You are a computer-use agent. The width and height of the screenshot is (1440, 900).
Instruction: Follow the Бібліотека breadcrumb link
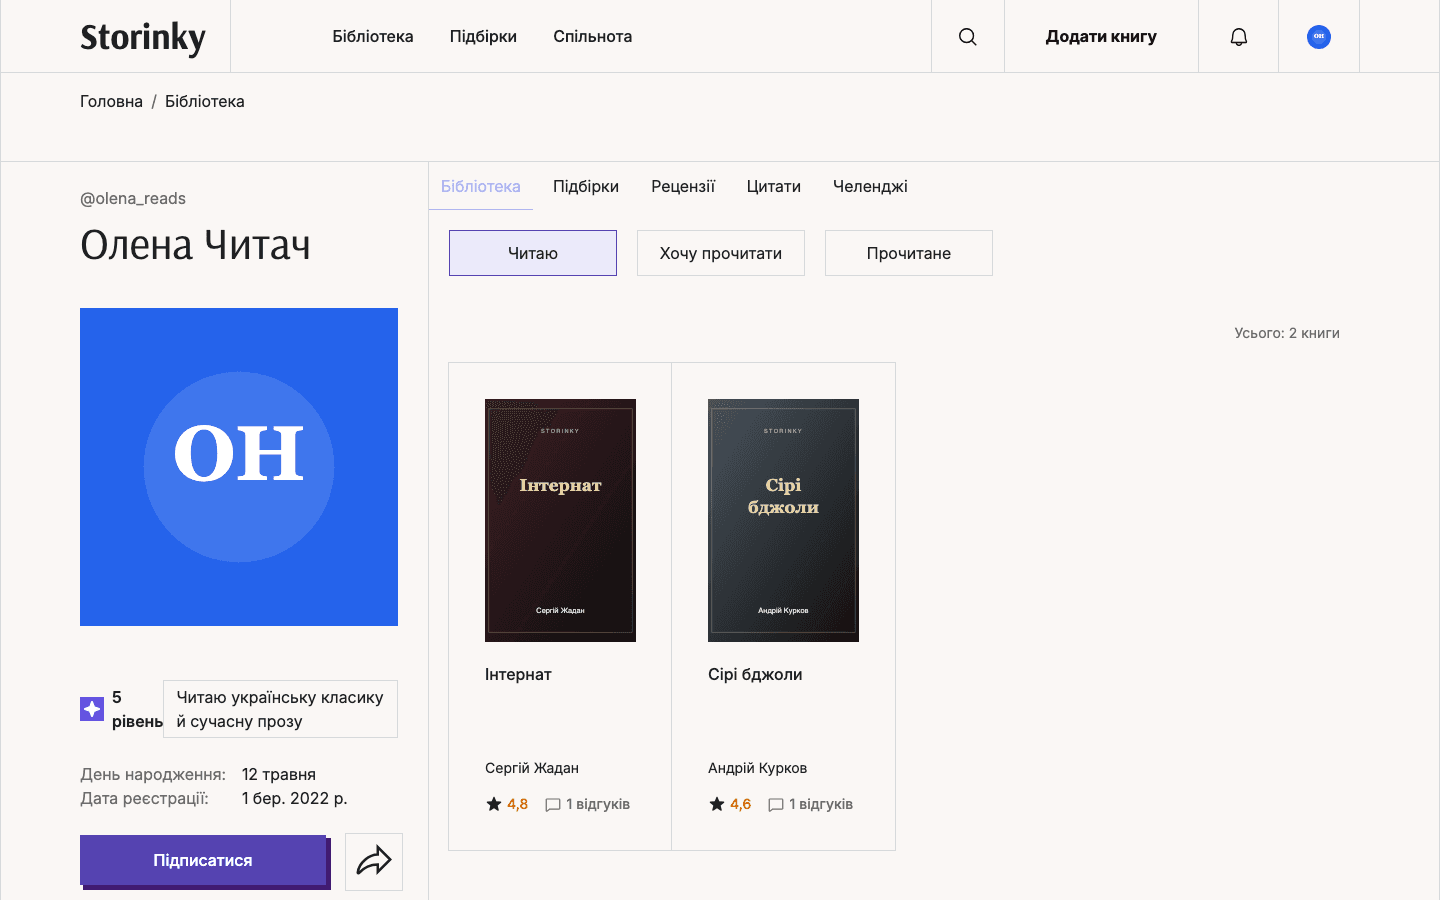tap(205, 101)
